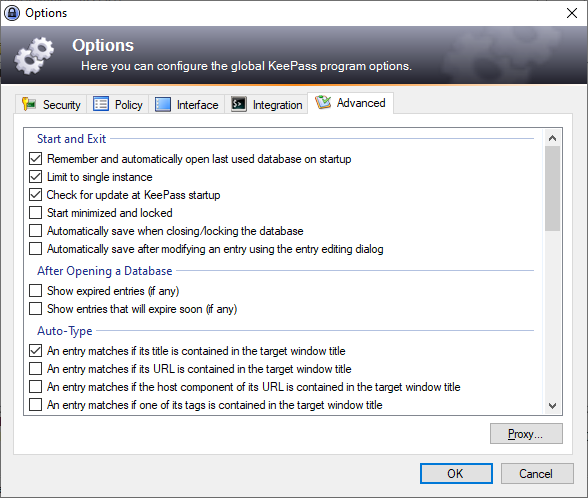This screenshot has width=588, height=498.
Task: Disable Check for update at KeePass startup
Action: [36, 195]
